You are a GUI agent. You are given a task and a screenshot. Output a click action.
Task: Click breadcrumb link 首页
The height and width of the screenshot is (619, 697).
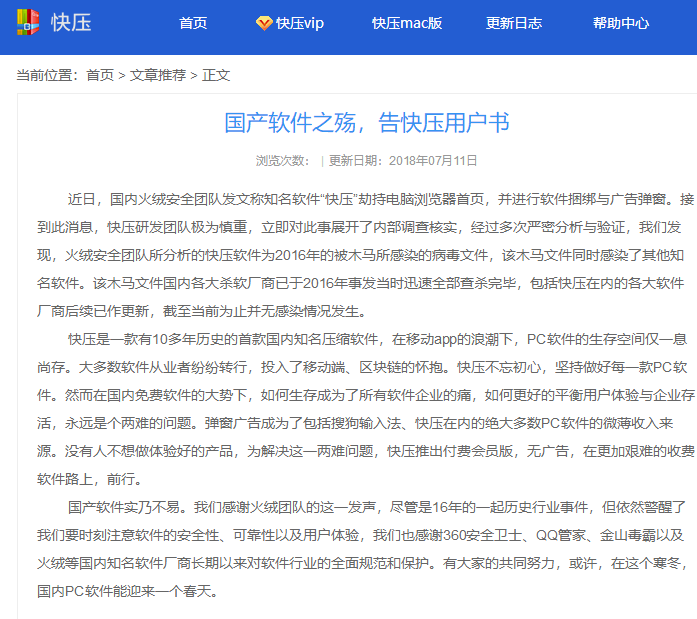(x=100, y=75)
